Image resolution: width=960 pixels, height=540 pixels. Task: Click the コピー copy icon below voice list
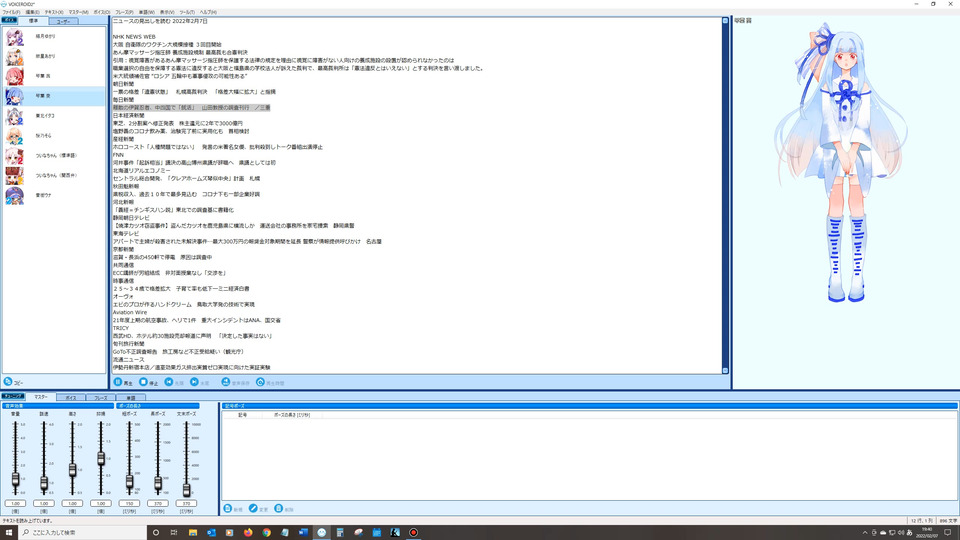[8, 382]
